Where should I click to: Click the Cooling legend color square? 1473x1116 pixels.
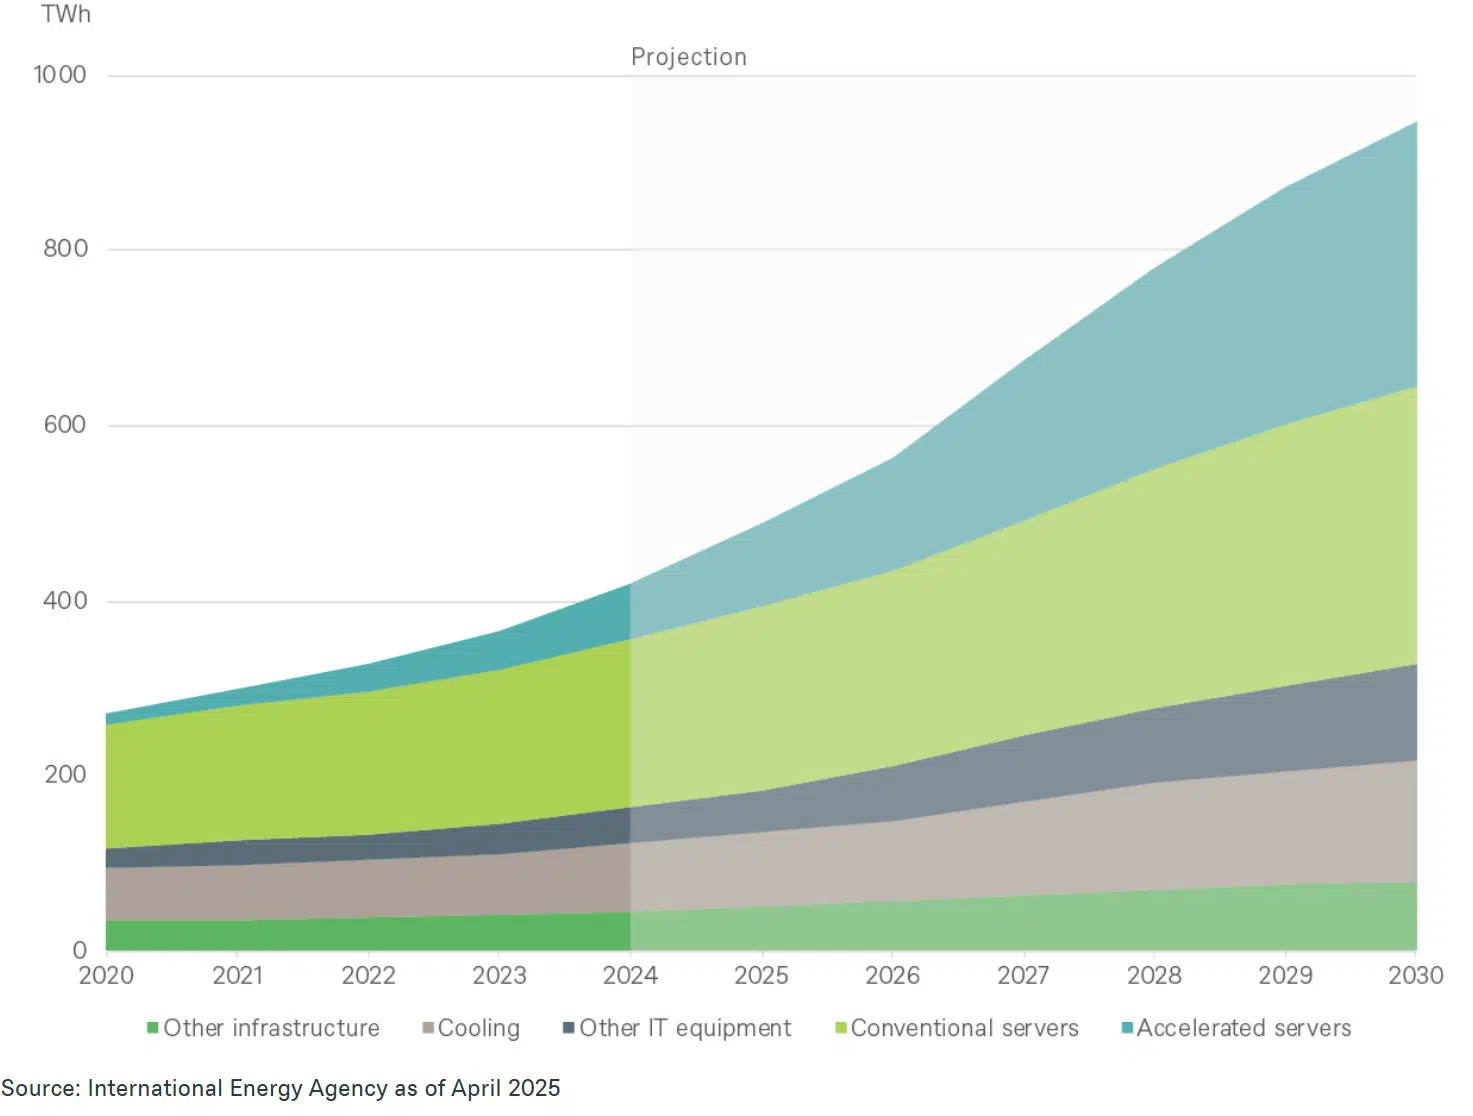point(428,1028)
